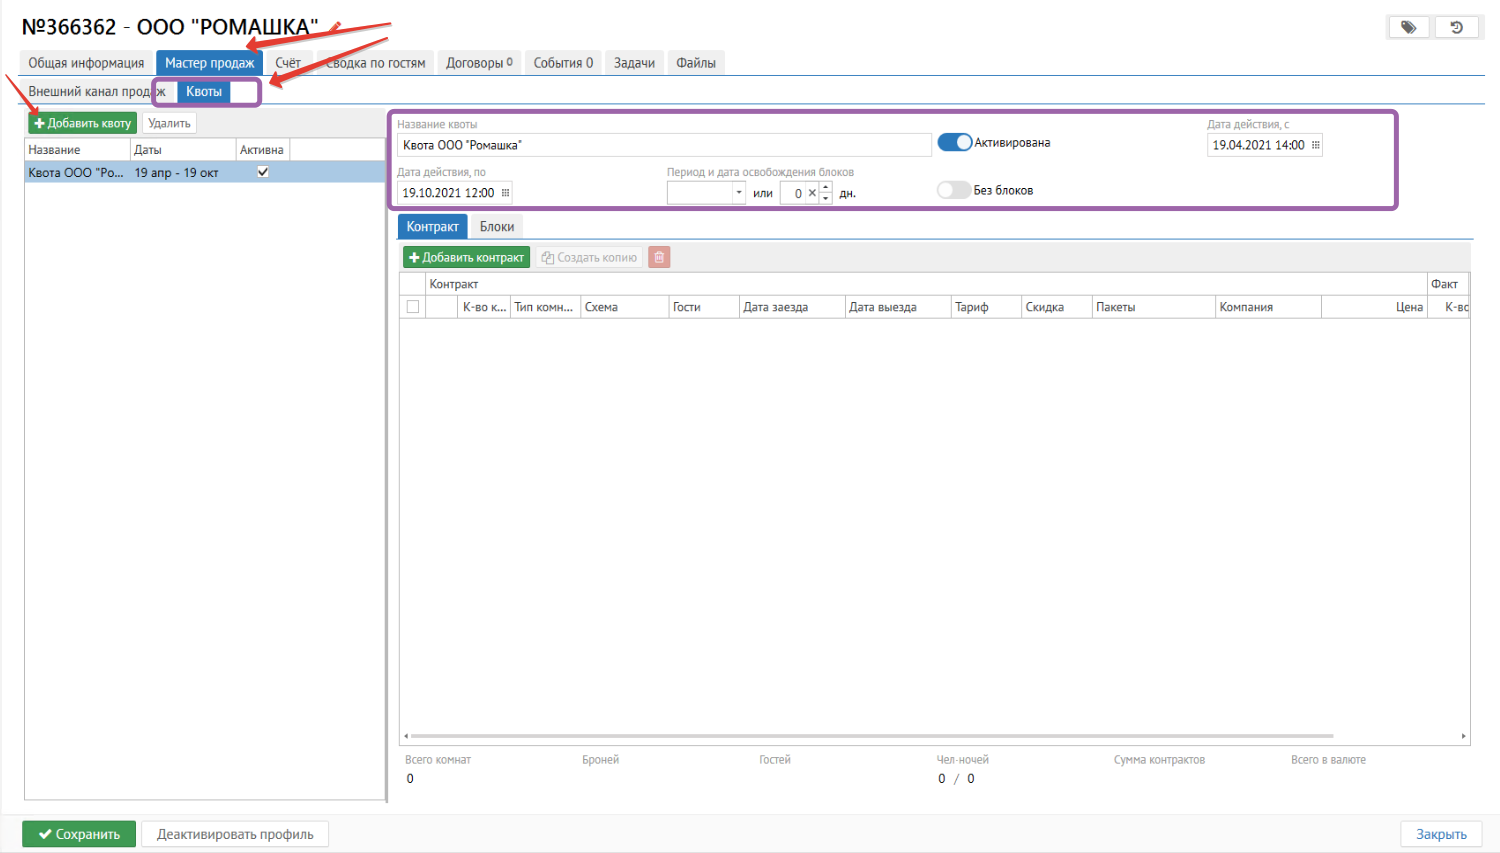Click 'Создать копию' copy button
The width and height of the screenshot is (1500, 853).
tap(589, 257)
